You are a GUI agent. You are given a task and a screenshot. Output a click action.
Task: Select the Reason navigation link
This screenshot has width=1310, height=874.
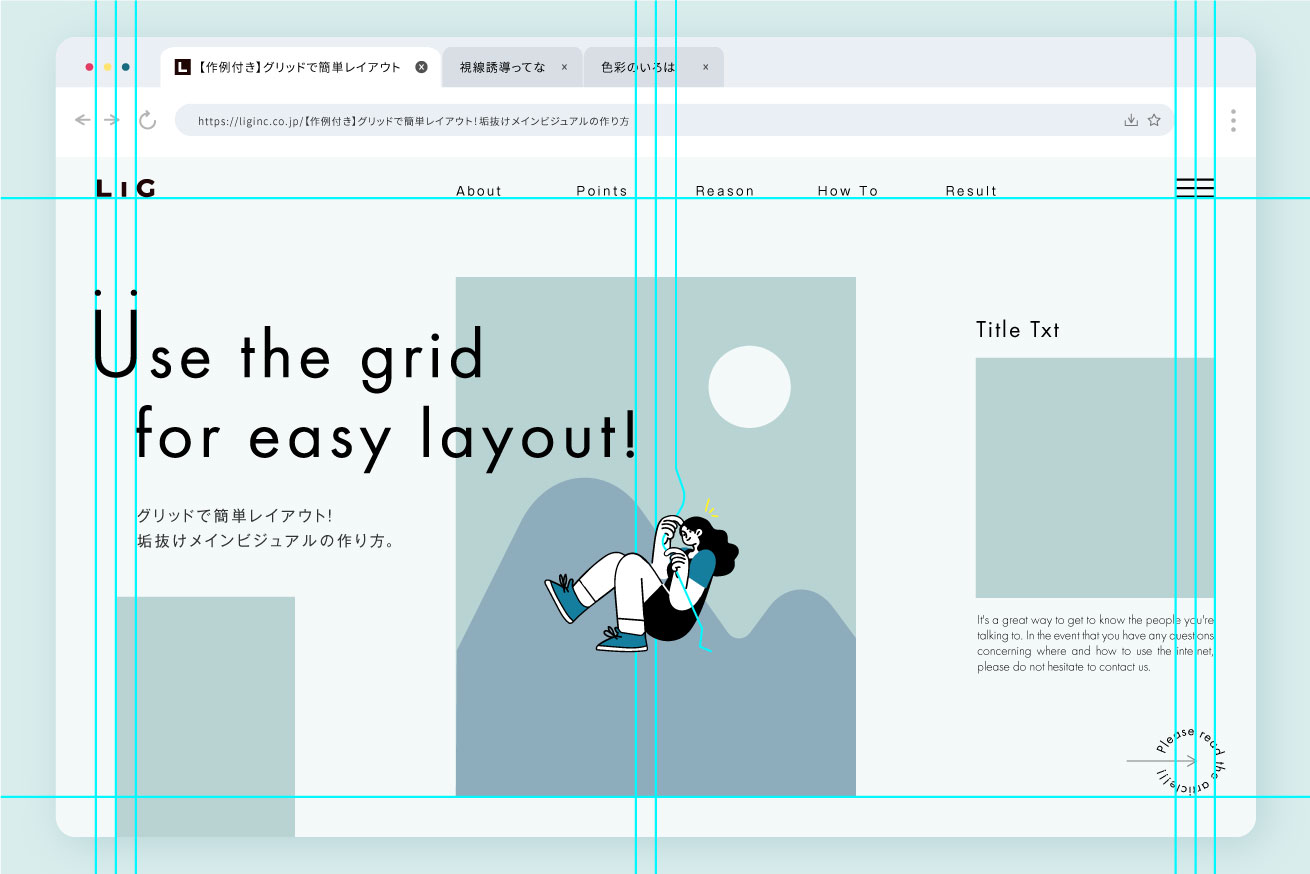725,191
